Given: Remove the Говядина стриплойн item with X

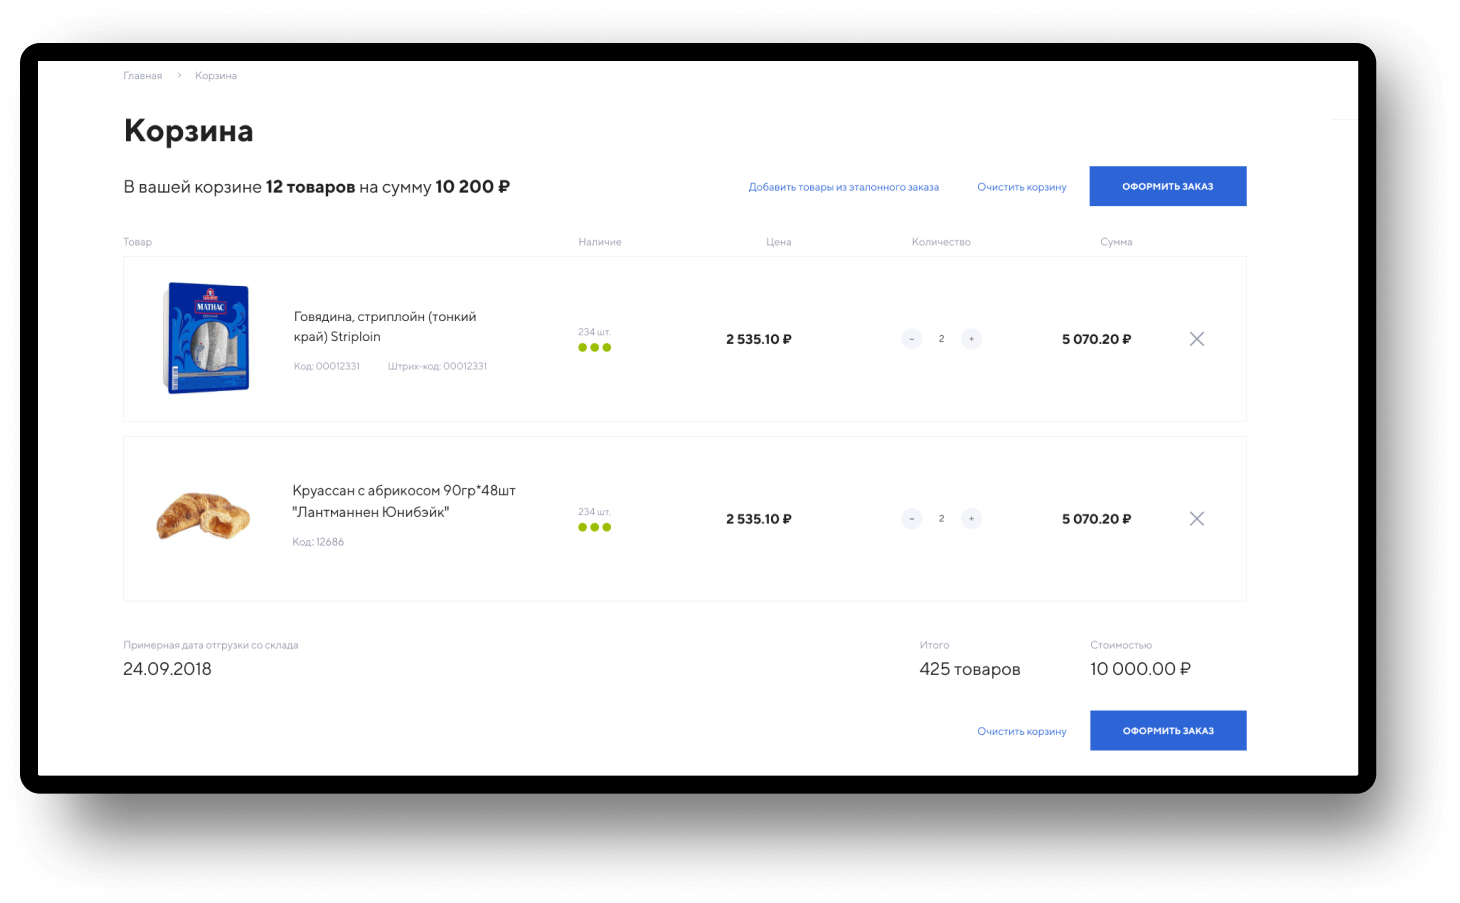Looking at the screenshot, I should coord(1196,339).
